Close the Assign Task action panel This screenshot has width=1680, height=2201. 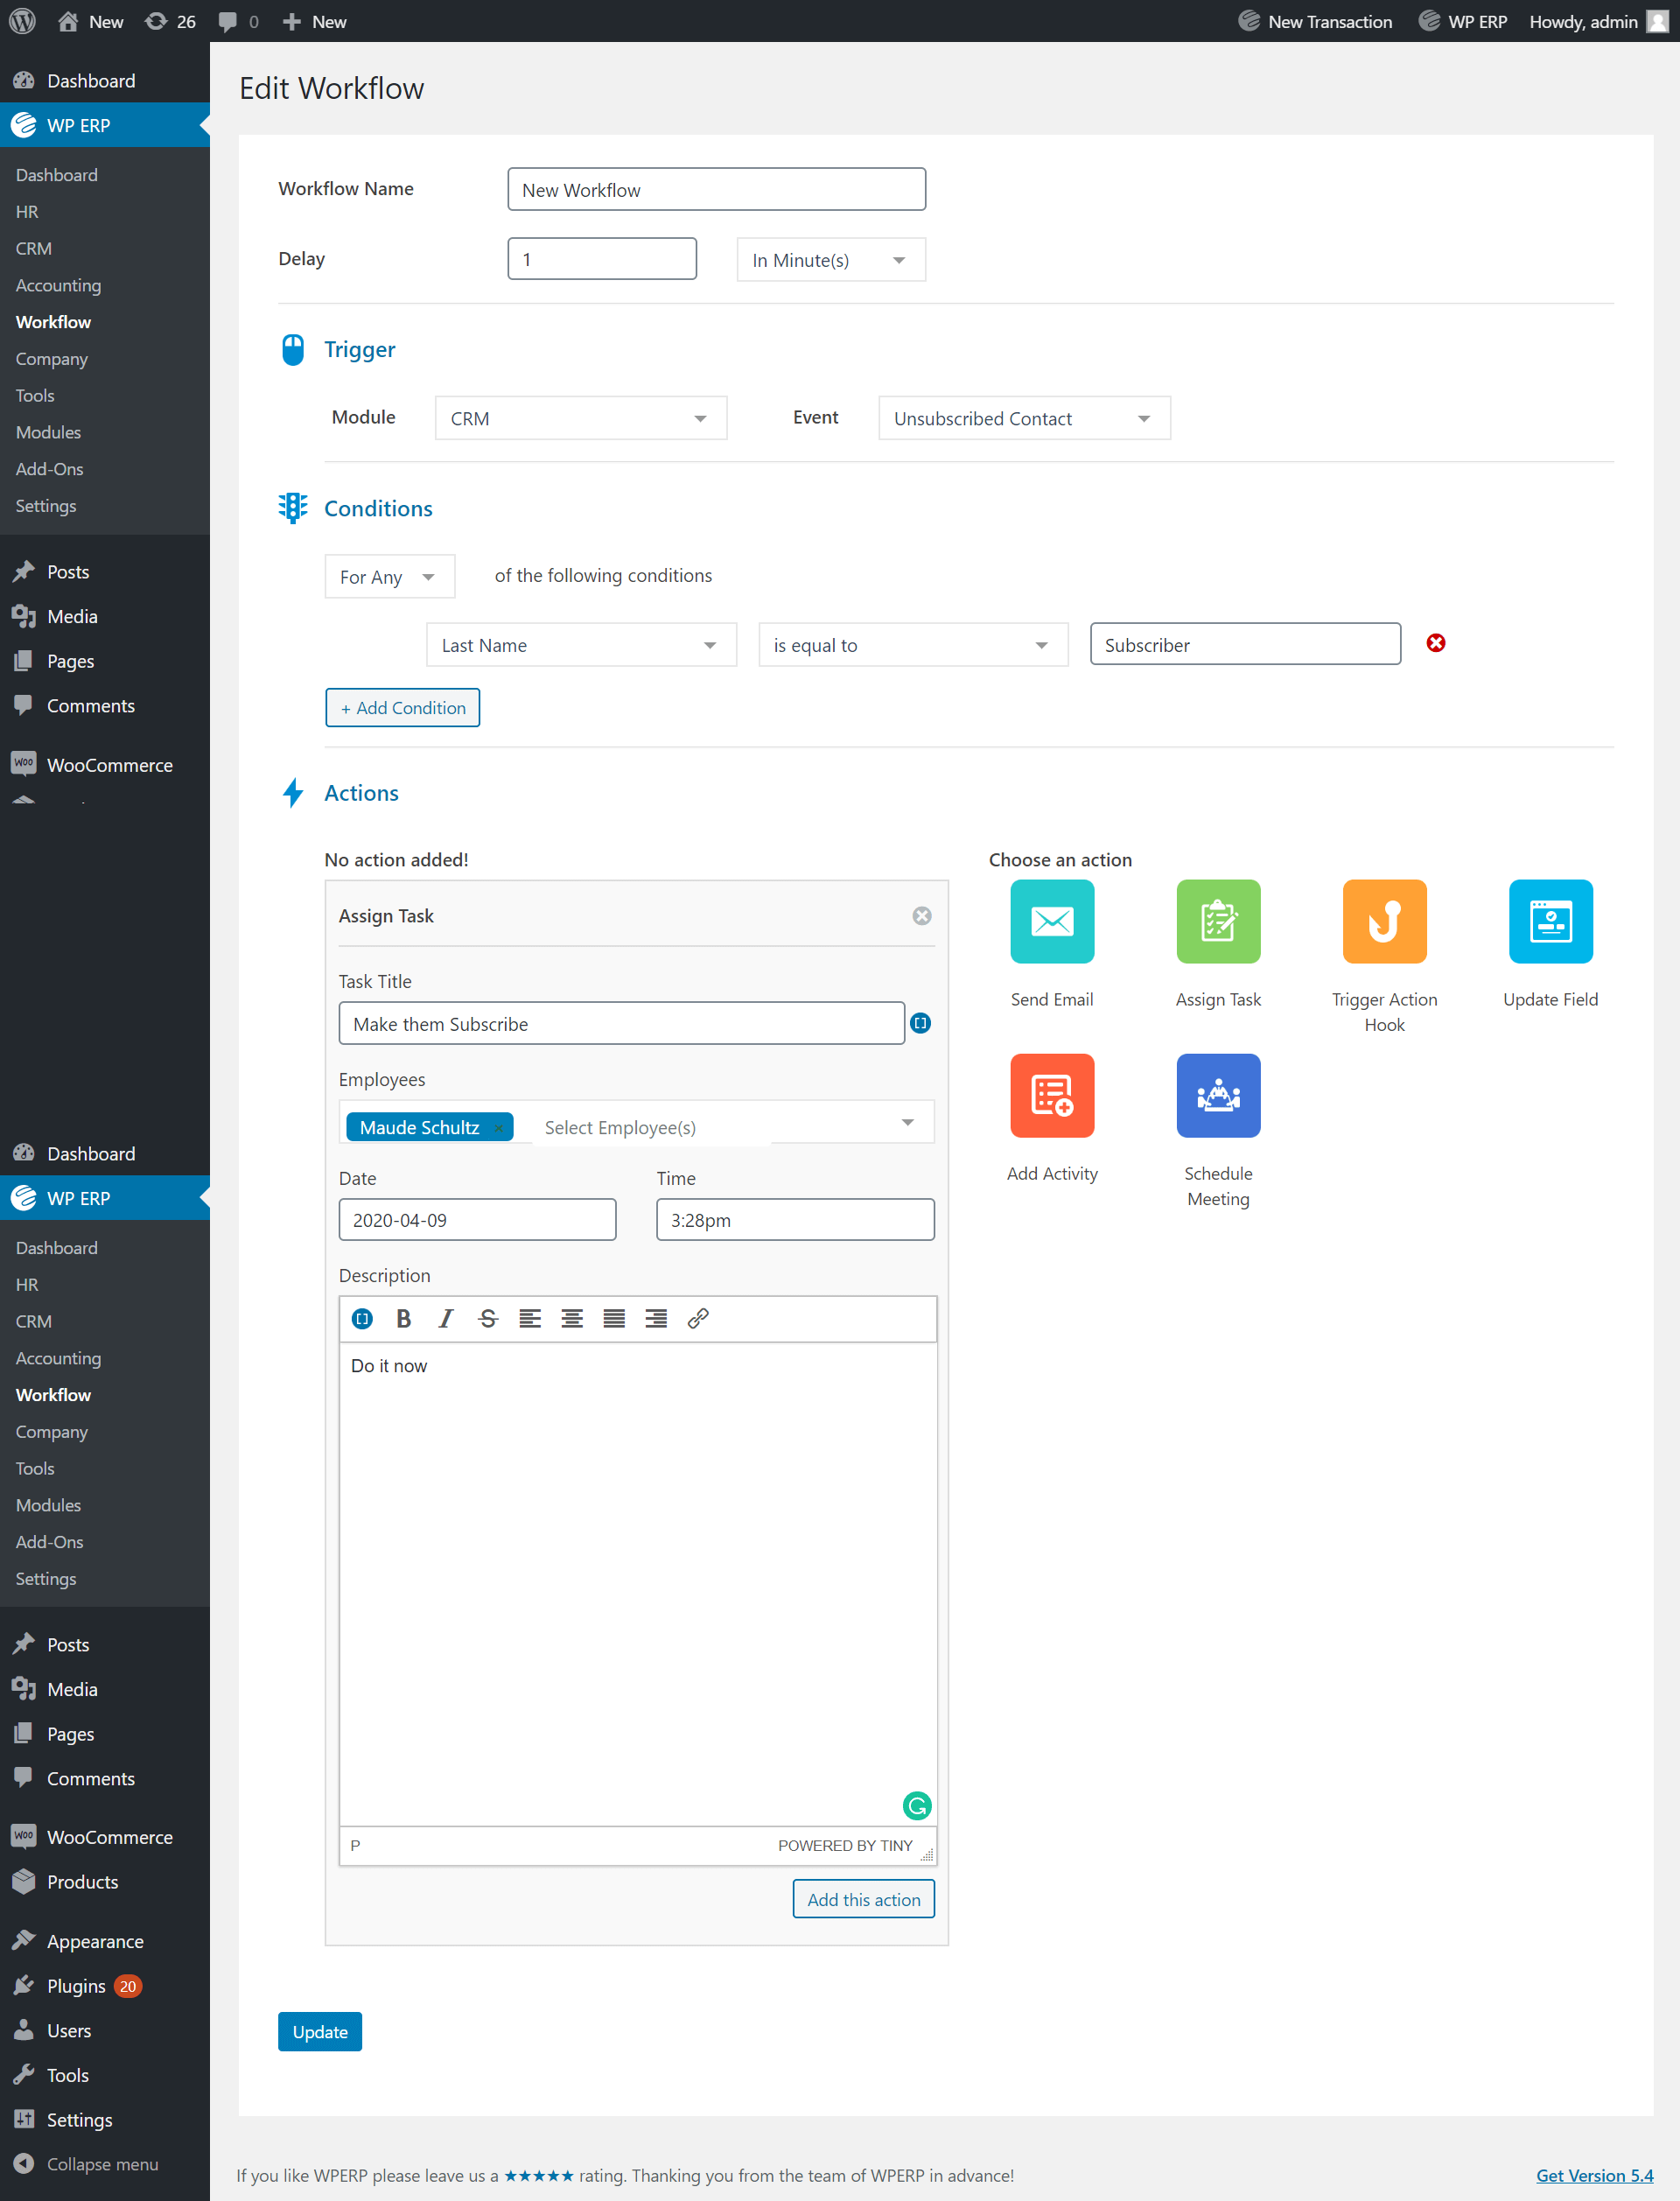pos(921,916)
